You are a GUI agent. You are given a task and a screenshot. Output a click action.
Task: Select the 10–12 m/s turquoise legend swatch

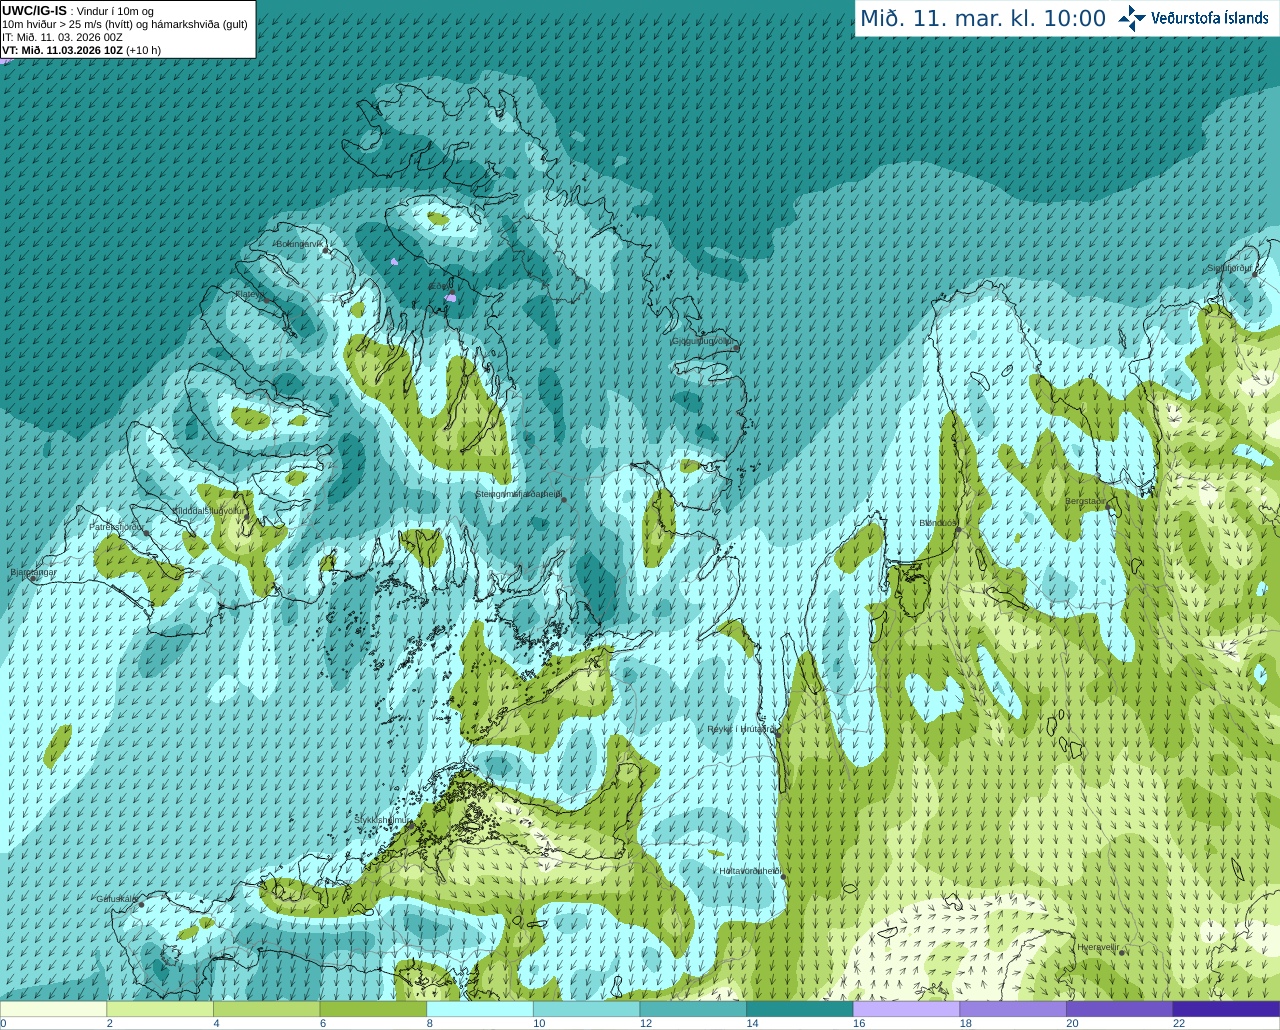tap(586, 1009)
